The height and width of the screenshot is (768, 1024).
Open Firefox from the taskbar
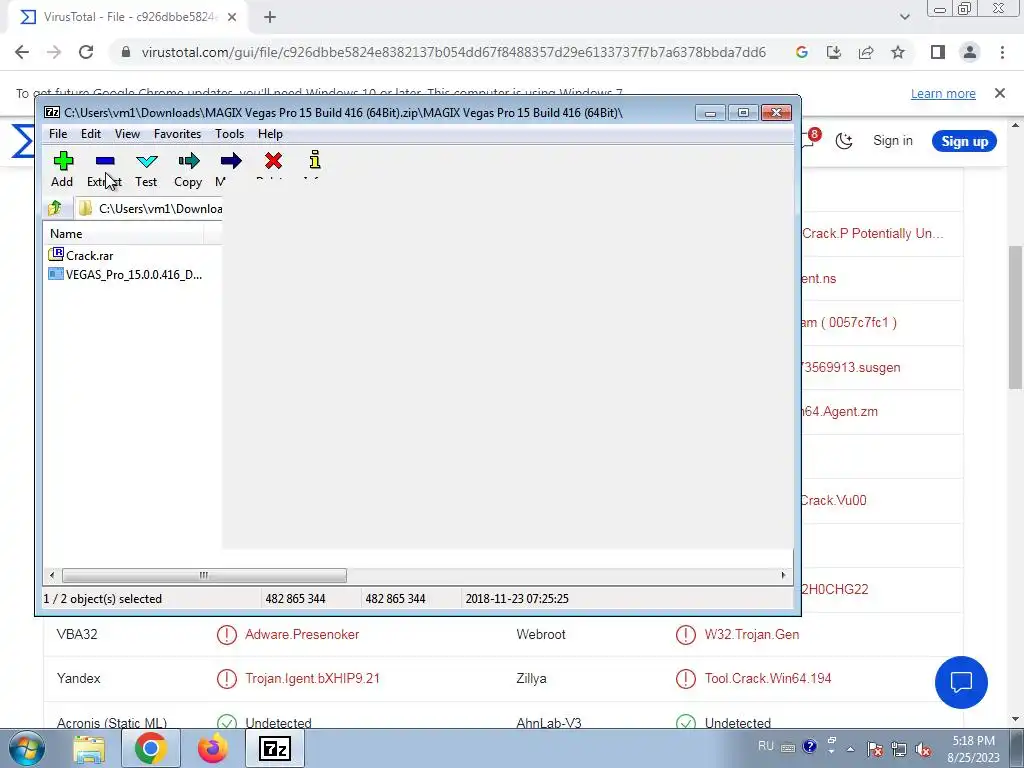(x=213, y=748)
